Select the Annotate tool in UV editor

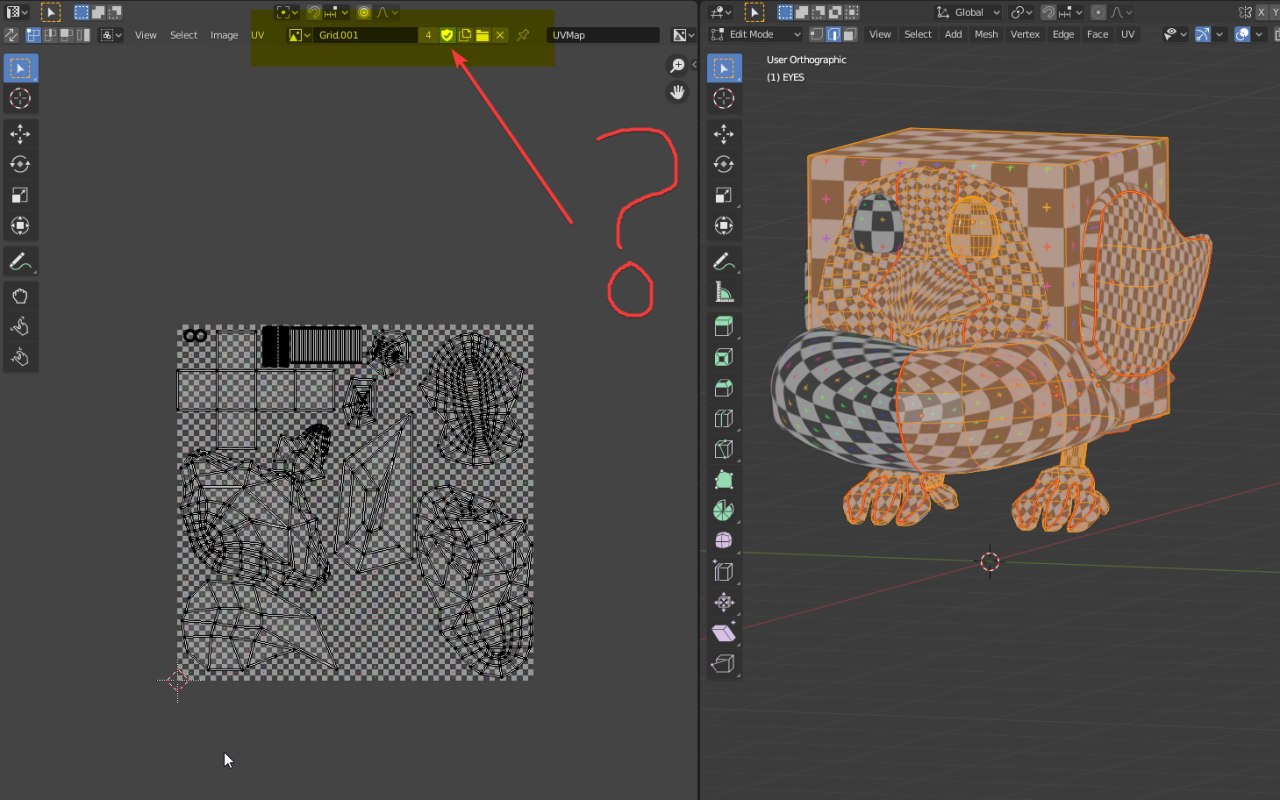pyautogui.click(x=20, y=262)
